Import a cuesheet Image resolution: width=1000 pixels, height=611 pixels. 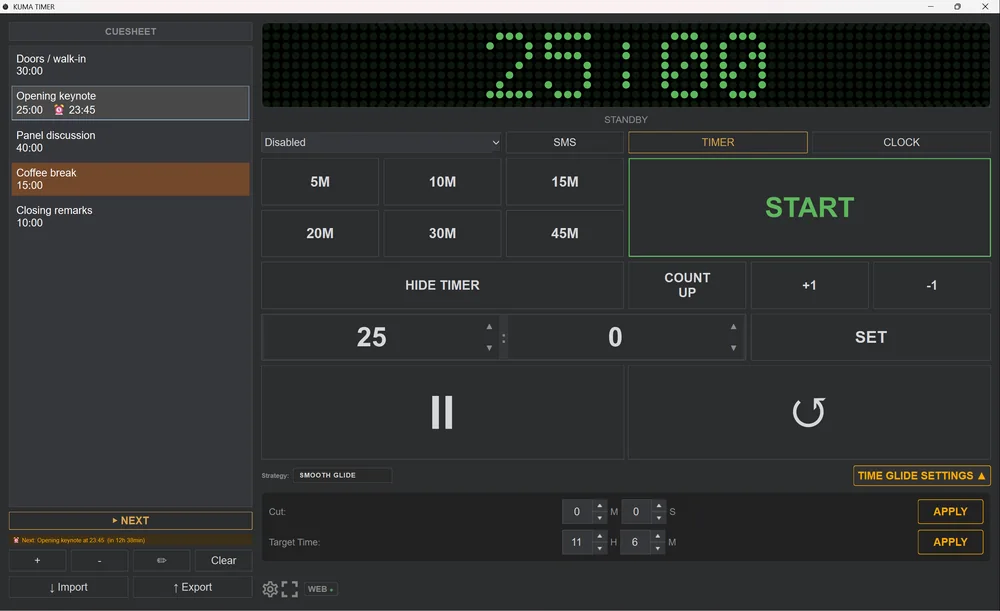pyautogui.click(x=68, y=587)
